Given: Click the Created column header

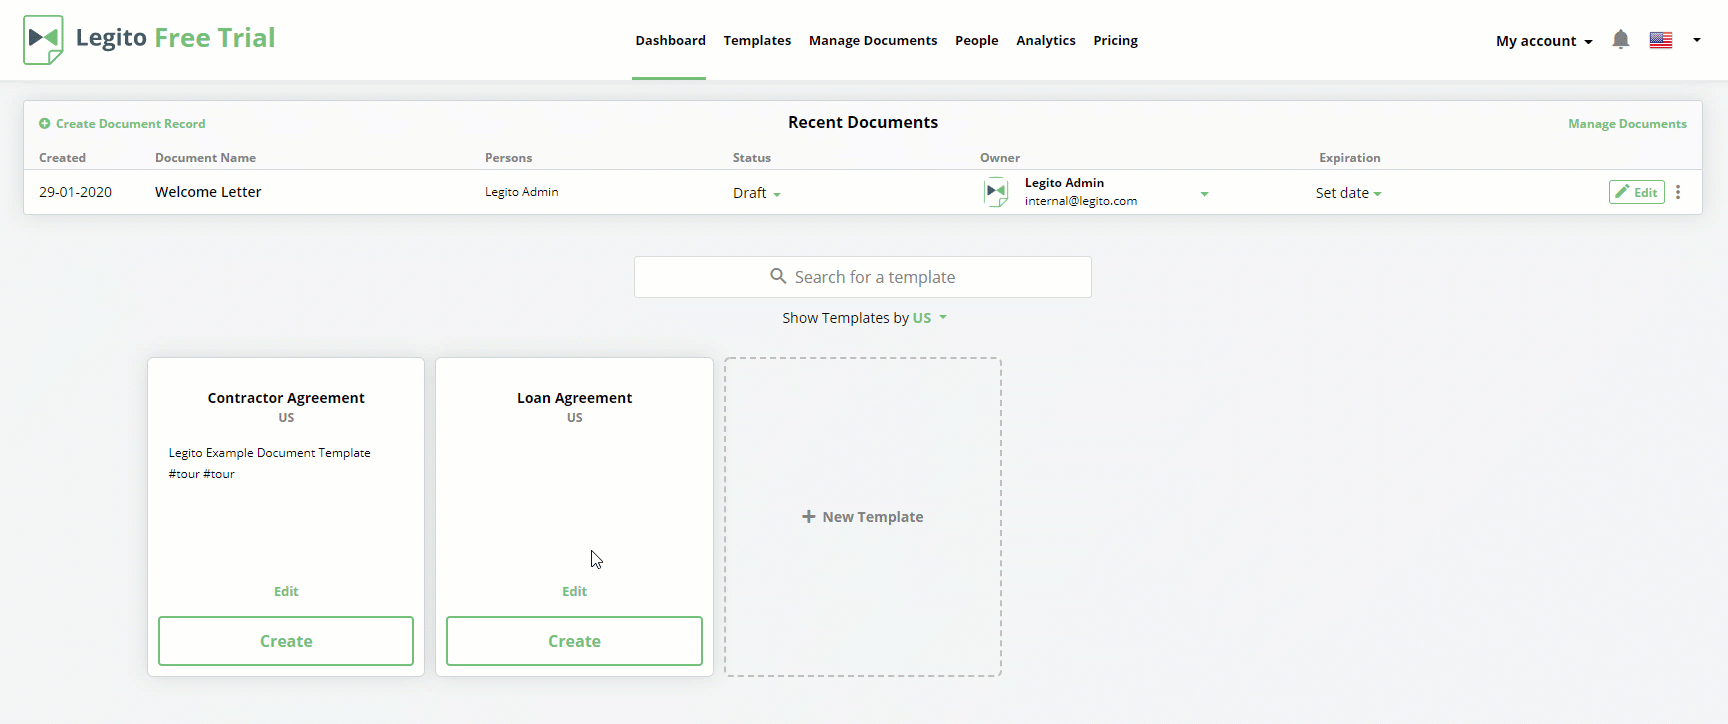Looking at the screenshot, I should point(62,158).
